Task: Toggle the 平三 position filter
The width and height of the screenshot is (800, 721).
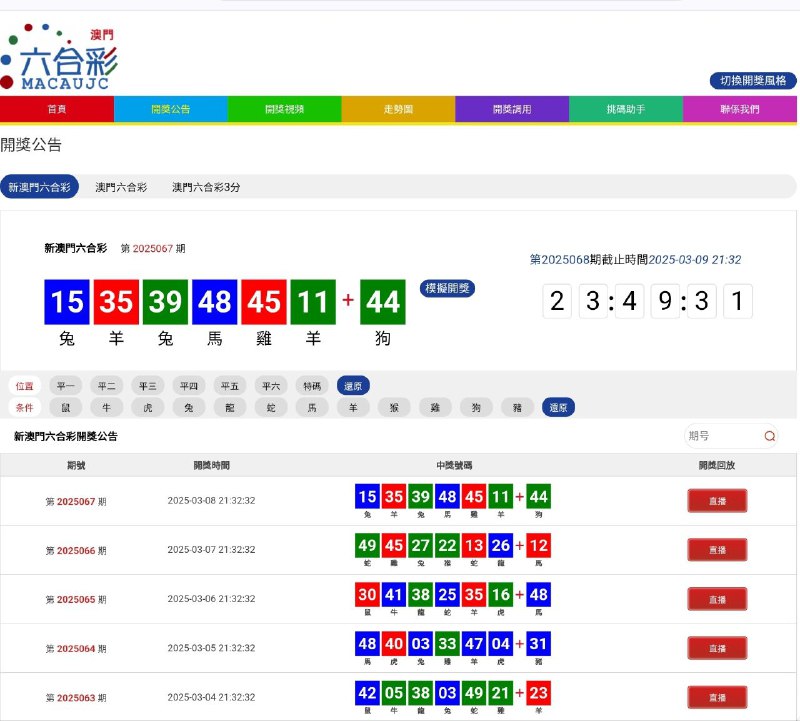Action: pyautogui.click(x=148, y=386)
